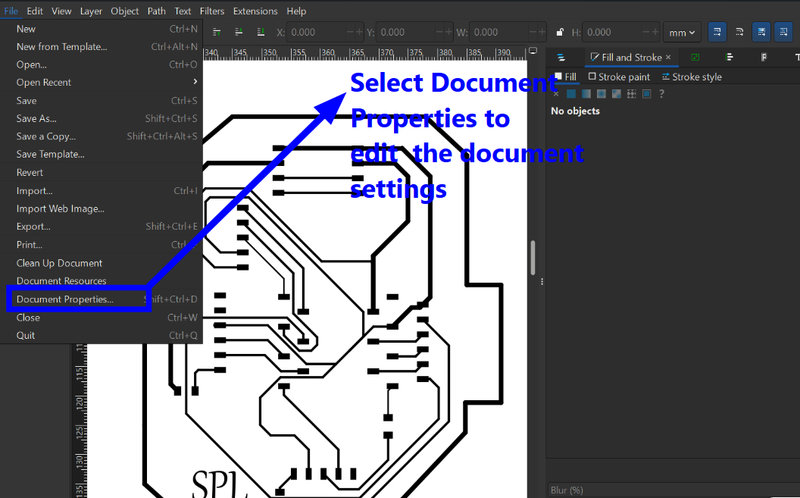The width and height of the screenshot is (800, 498).
Task: Expand the Open Recent submenu
Action: tap(102, 83)
